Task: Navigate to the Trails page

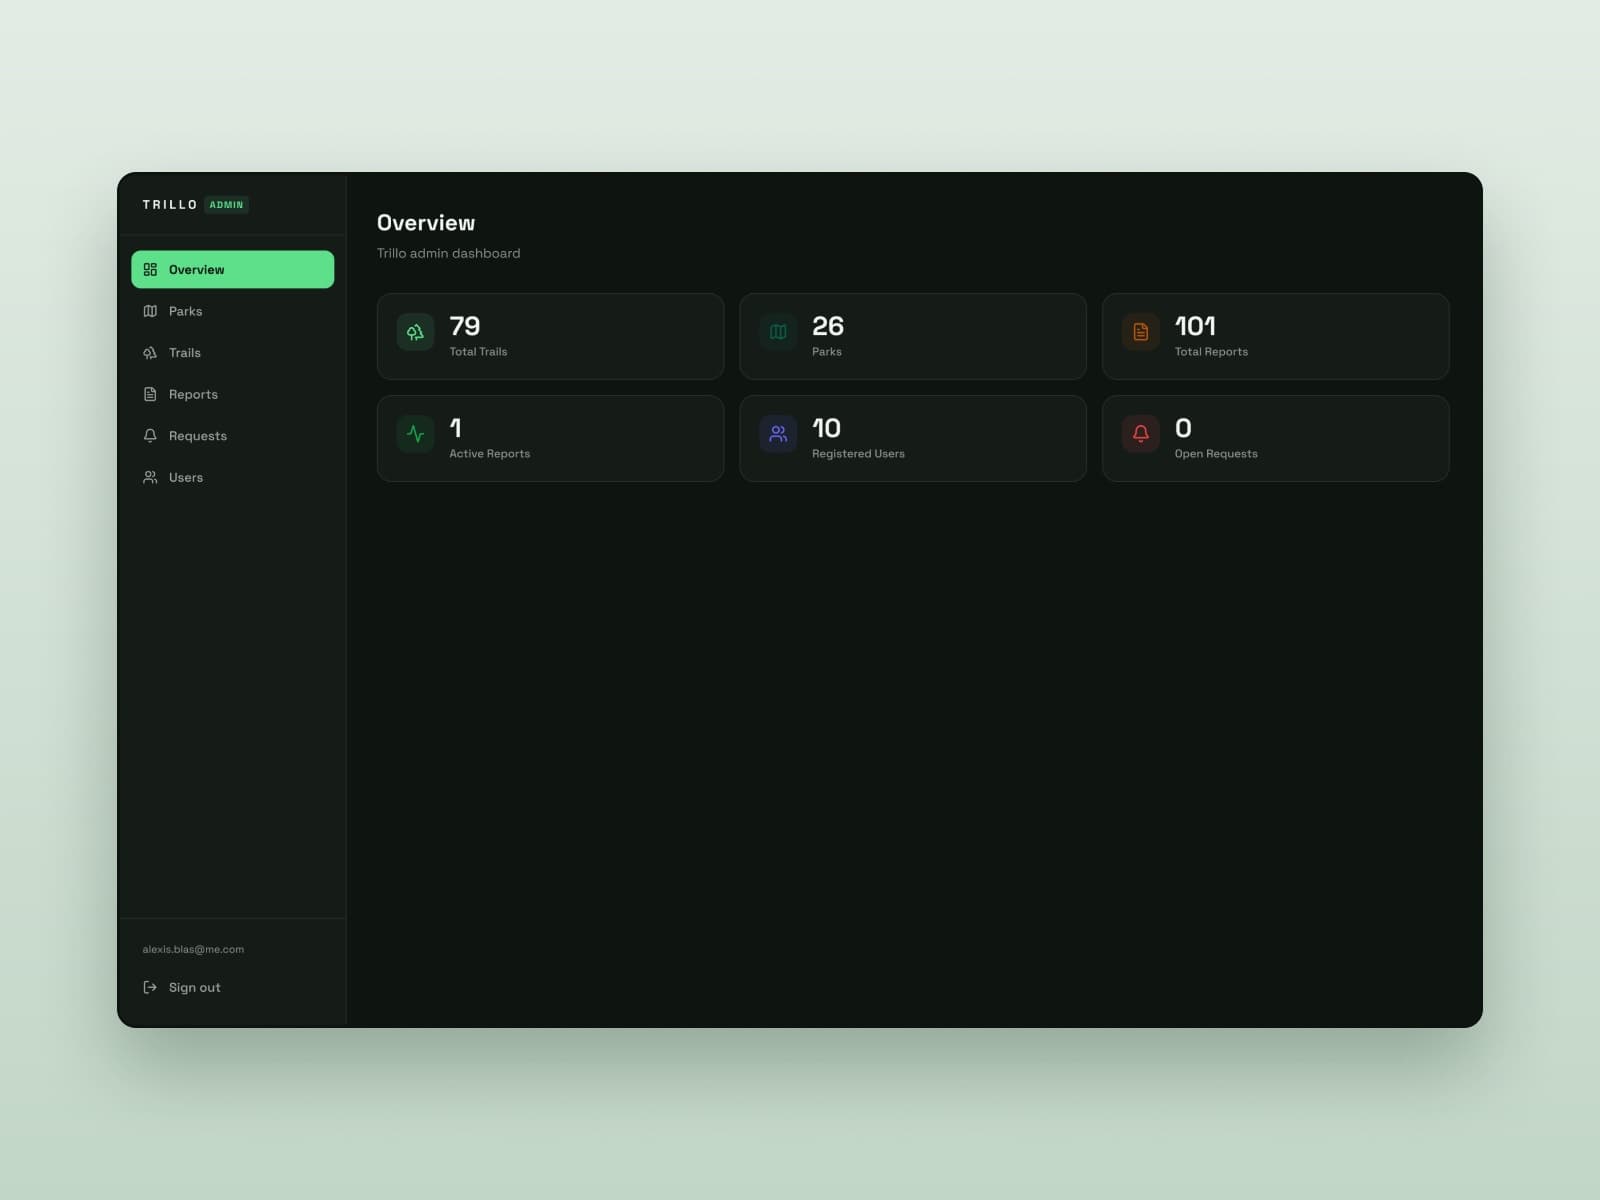Action: [232, 353]
